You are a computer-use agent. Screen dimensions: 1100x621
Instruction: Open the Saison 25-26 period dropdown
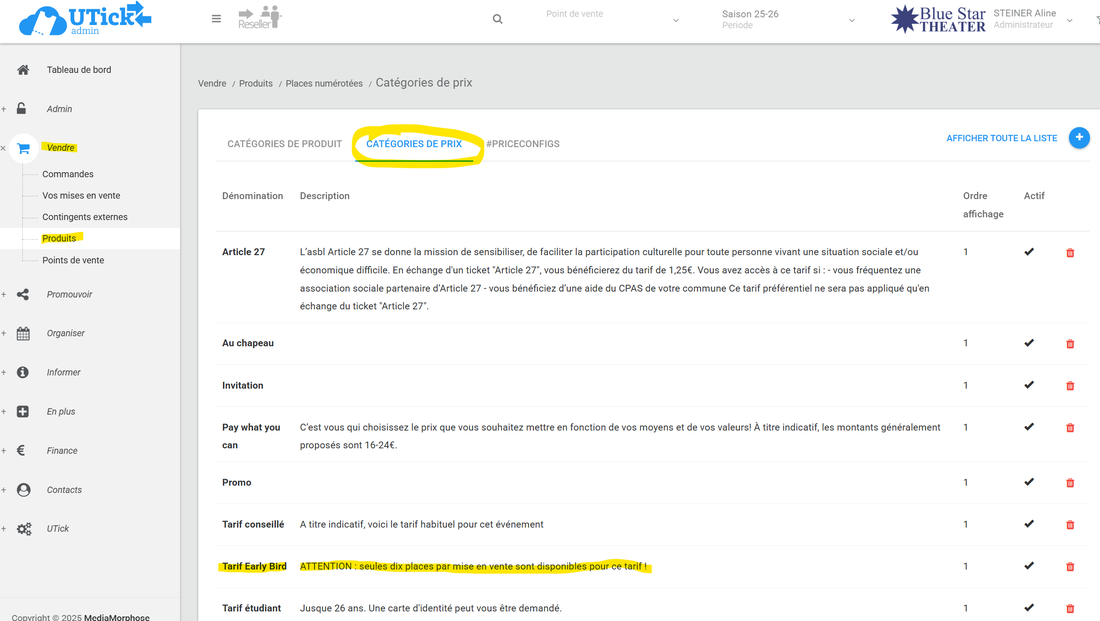point(788,20)
